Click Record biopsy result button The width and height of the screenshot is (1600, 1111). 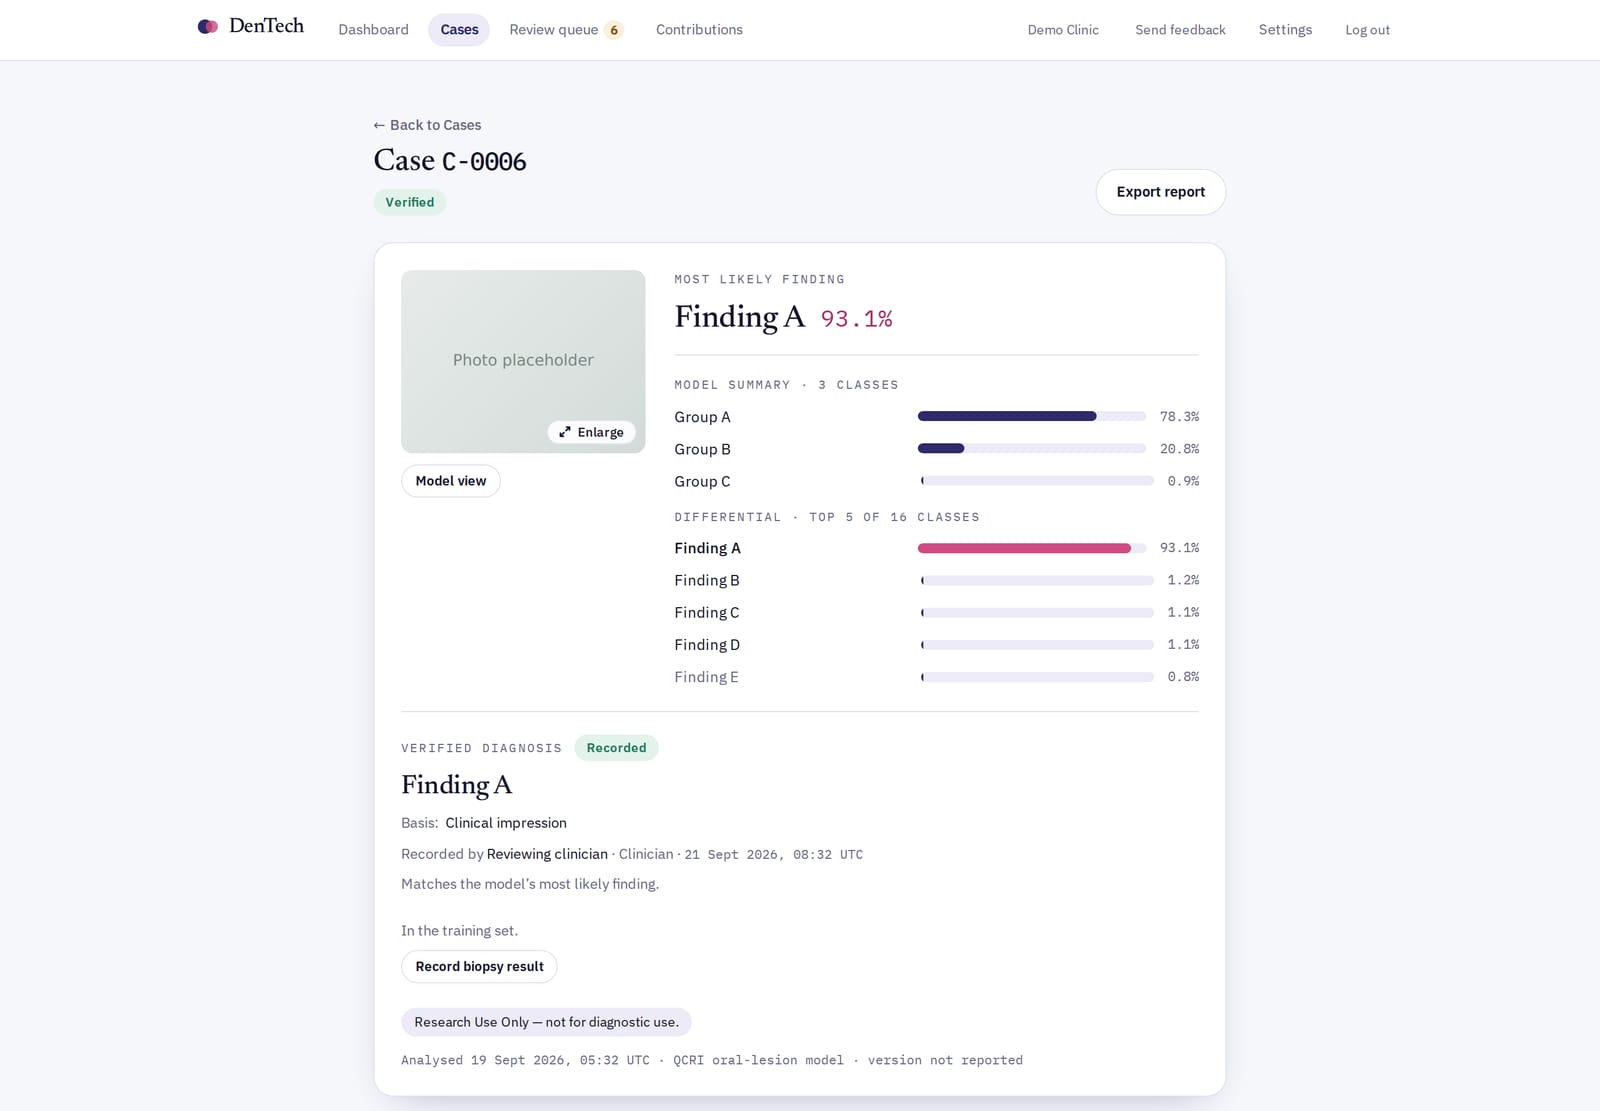[x=479, y=966]
